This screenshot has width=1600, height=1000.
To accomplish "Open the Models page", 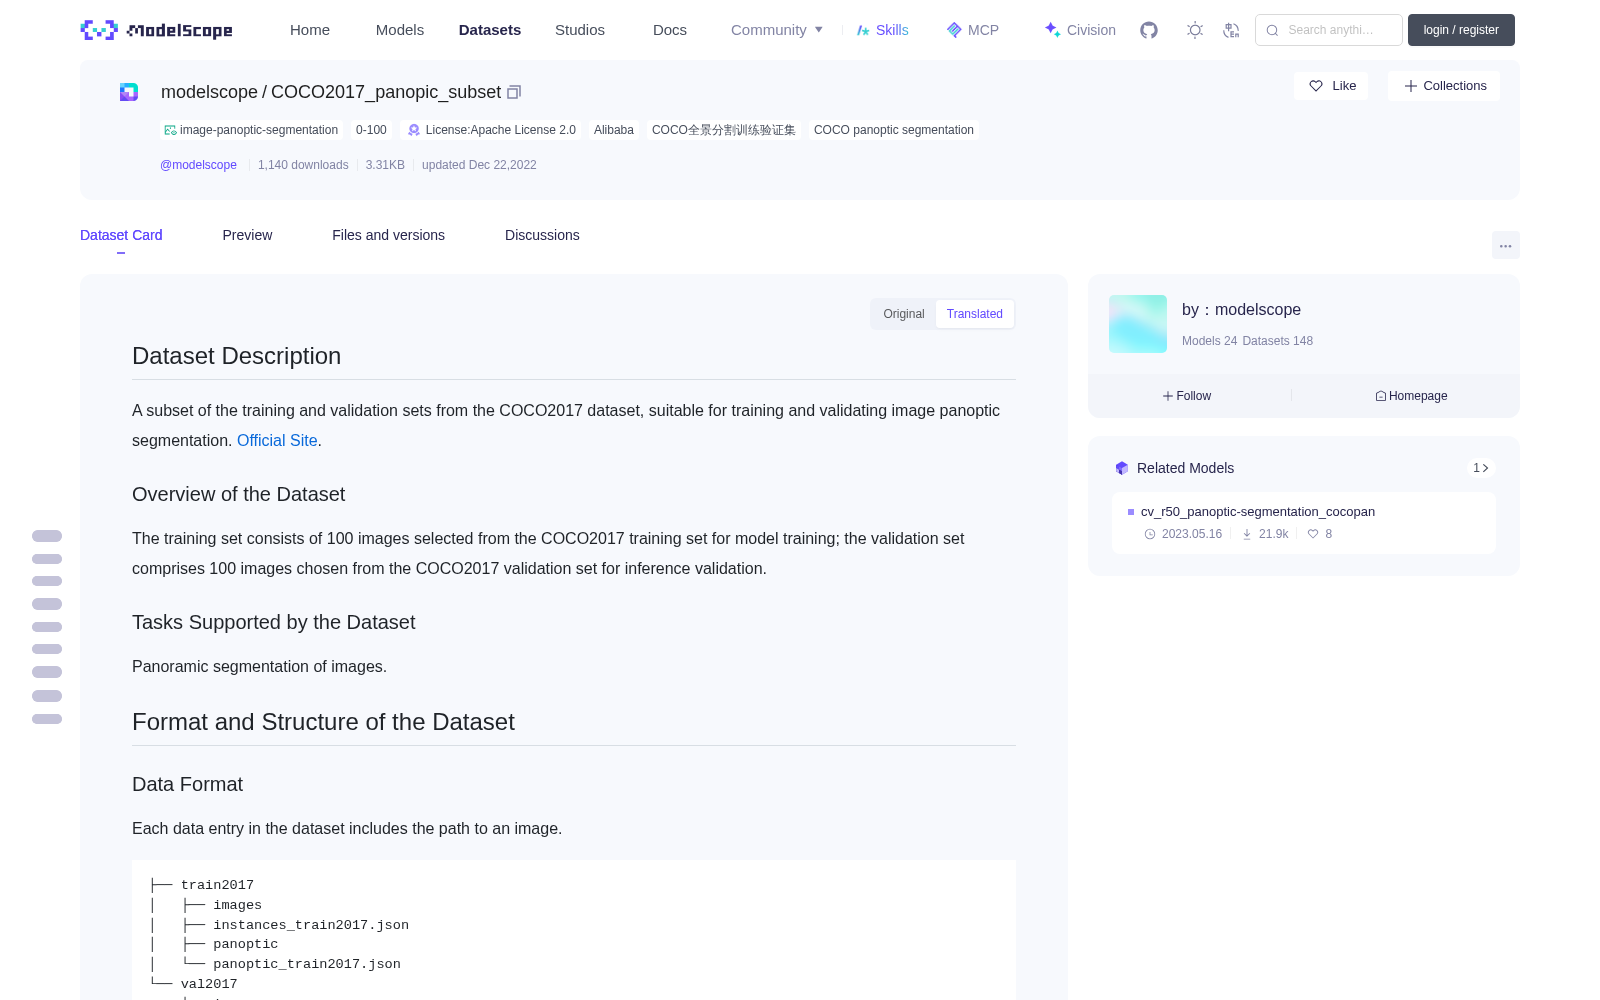I will 400,30.
